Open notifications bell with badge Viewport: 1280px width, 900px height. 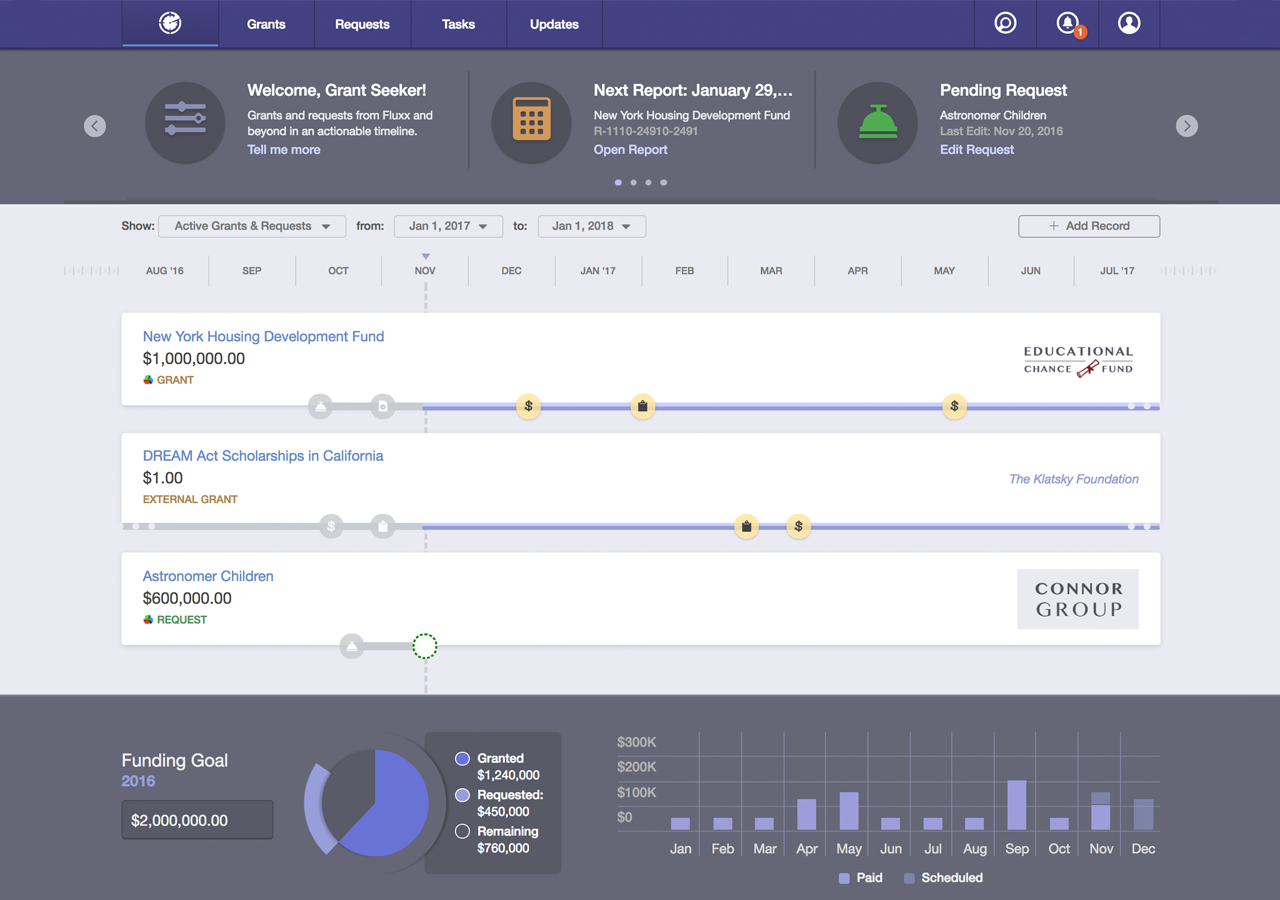[x=1068, y=23]
